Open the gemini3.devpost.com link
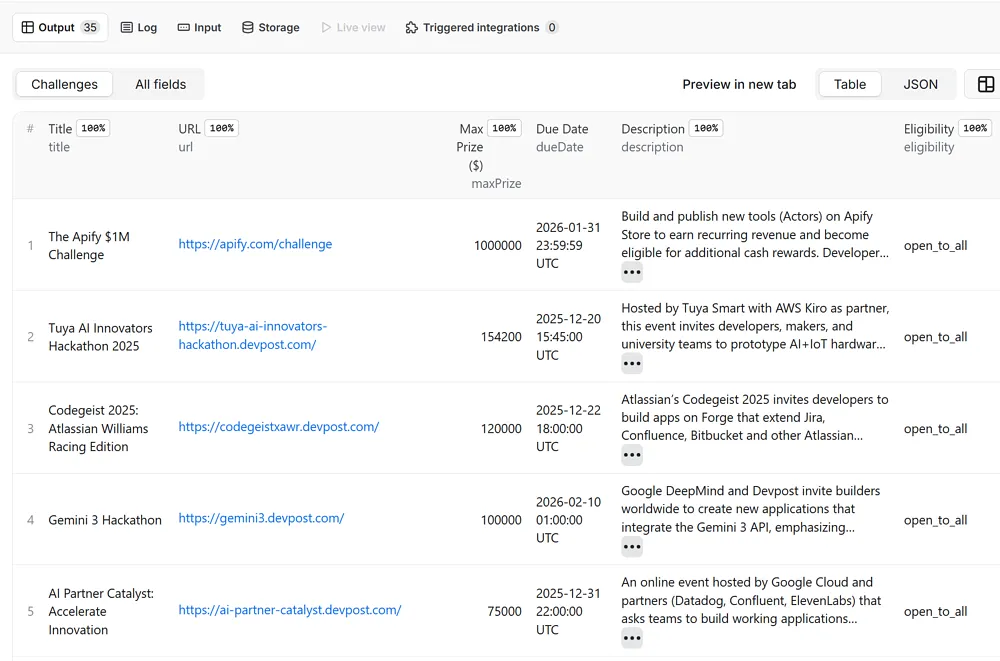 tap(261, 519)
